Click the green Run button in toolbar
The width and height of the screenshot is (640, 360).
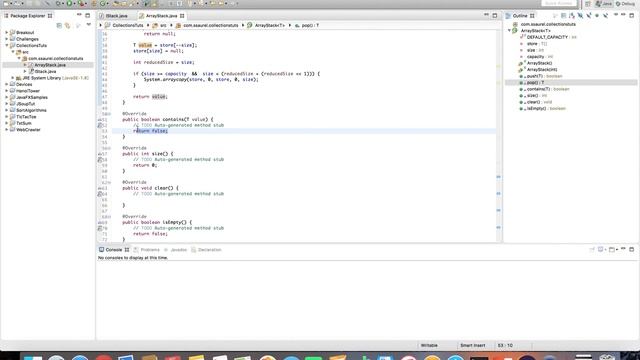(x=69, y=4)
